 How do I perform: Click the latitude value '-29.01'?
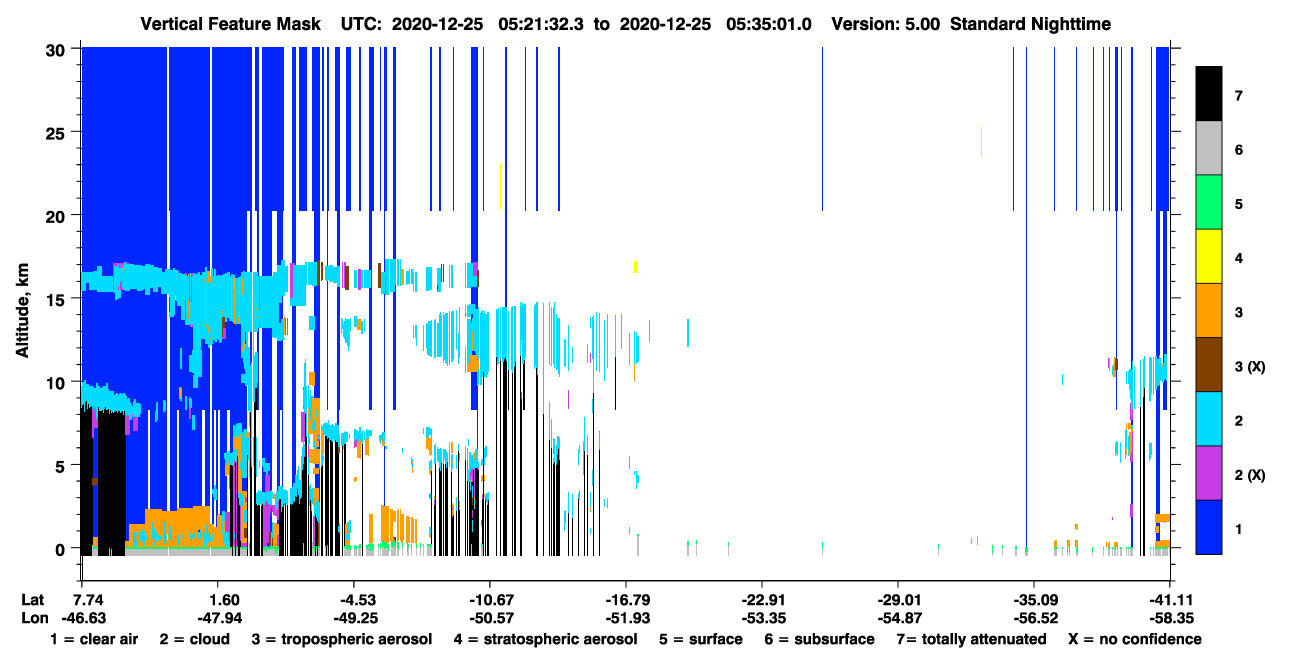coord(898,600)
